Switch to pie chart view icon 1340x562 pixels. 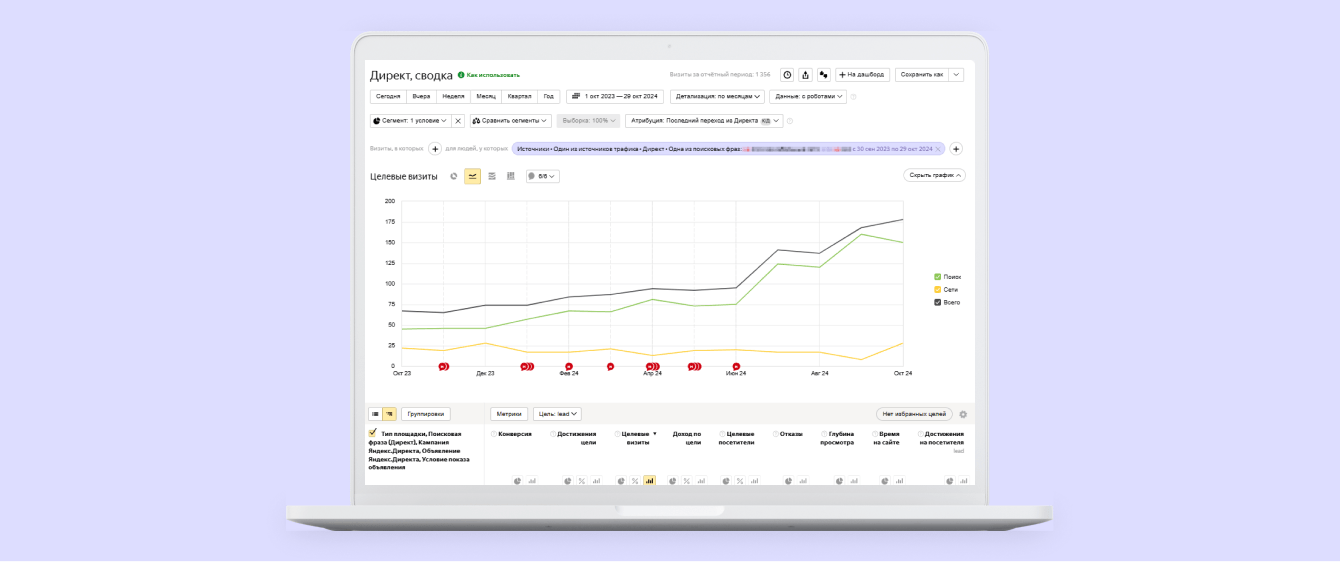tap(453, 176)
